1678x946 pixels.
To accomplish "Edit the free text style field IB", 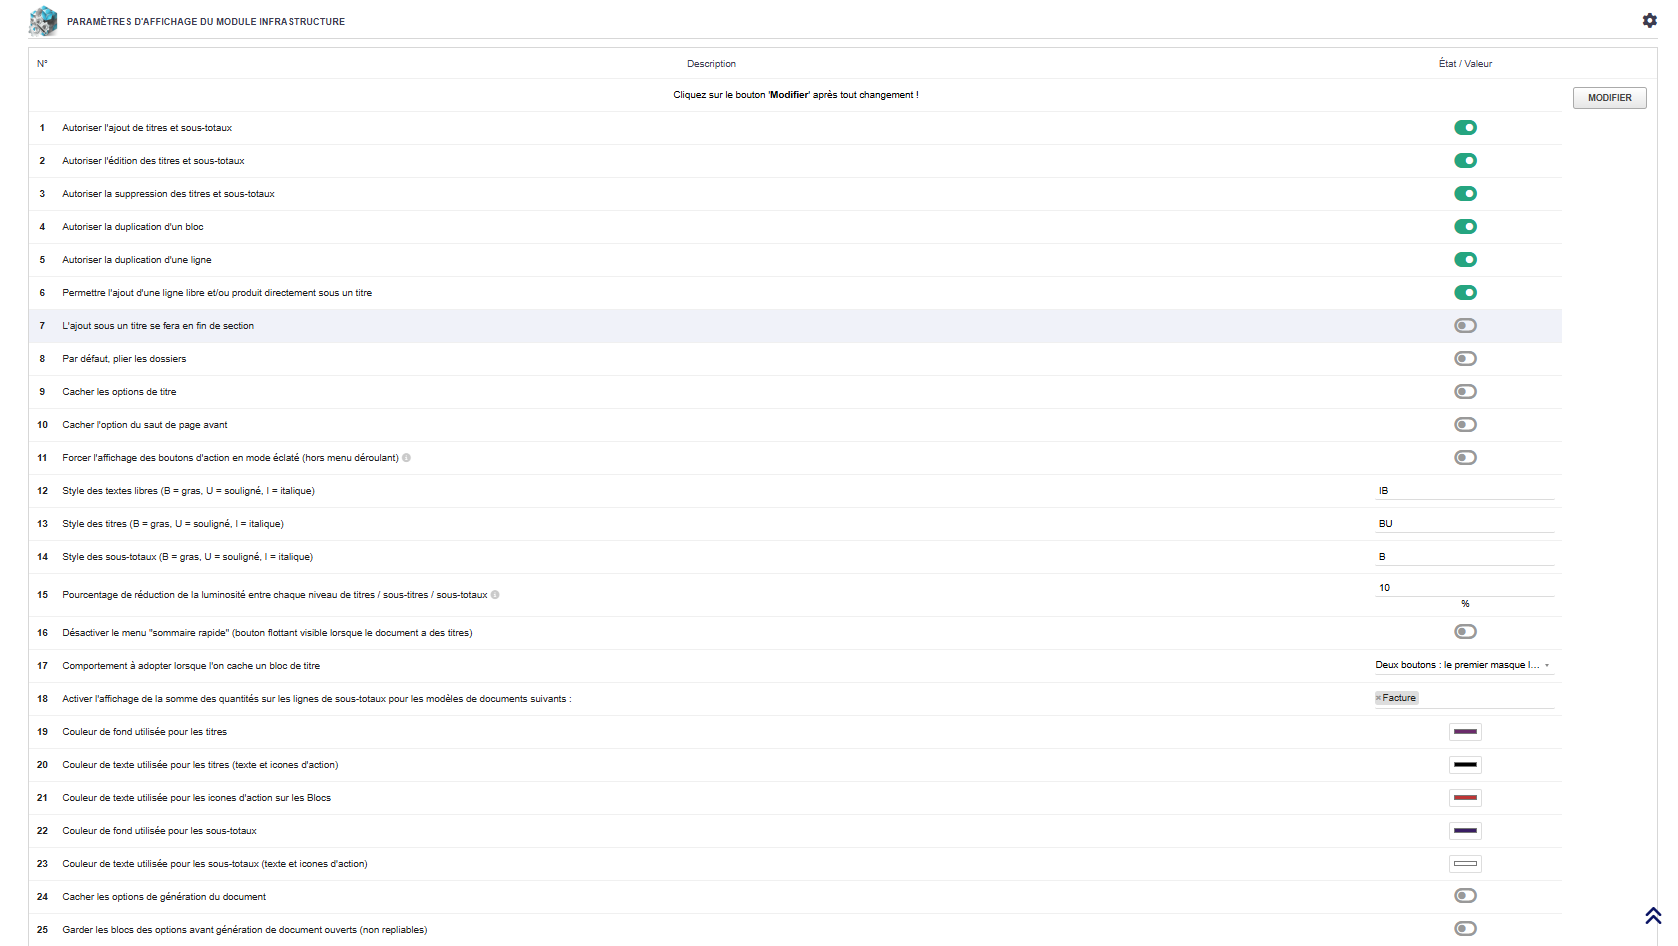I will click(1464, 491).
